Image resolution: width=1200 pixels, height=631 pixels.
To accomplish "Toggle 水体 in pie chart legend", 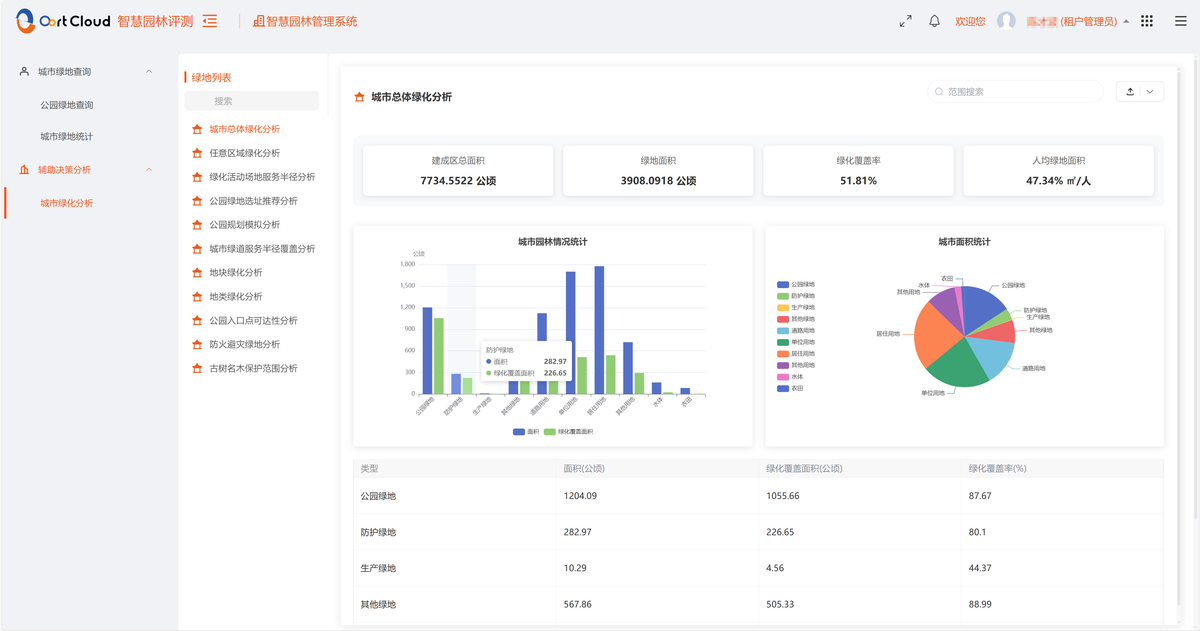I will [x=791, y=377].
